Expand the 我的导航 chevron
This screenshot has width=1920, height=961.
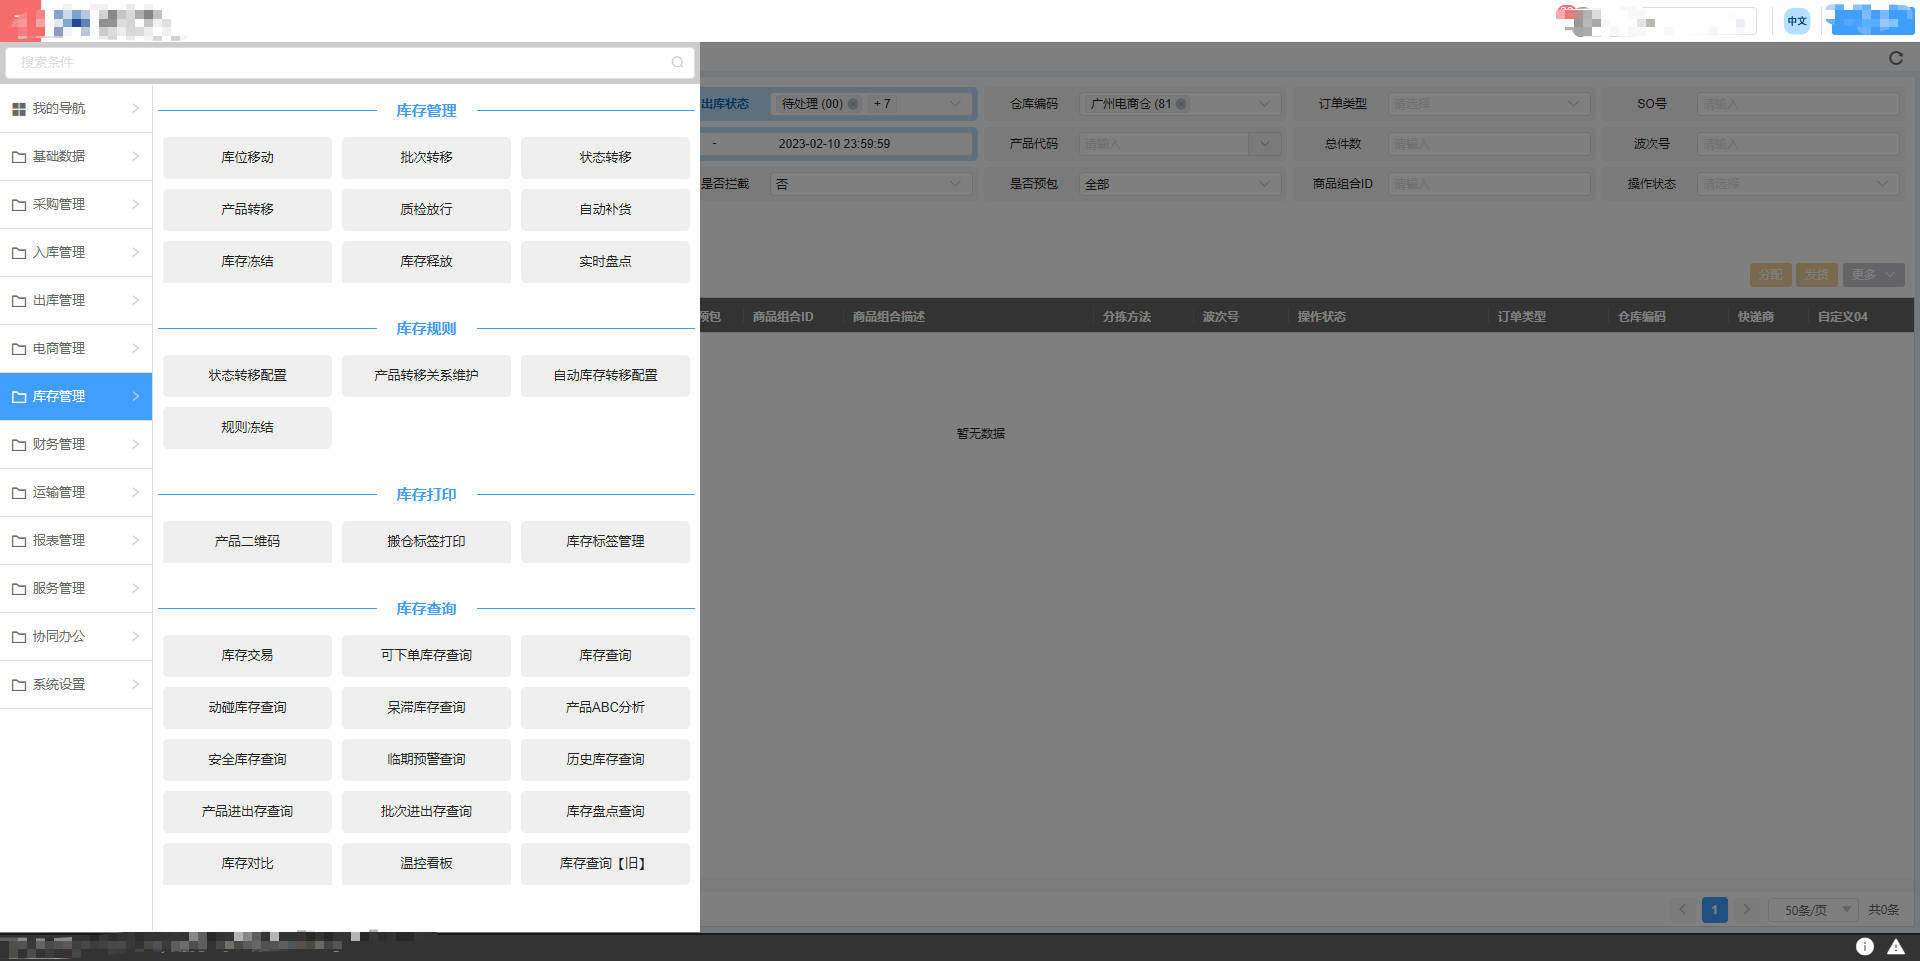pos(135,108)
